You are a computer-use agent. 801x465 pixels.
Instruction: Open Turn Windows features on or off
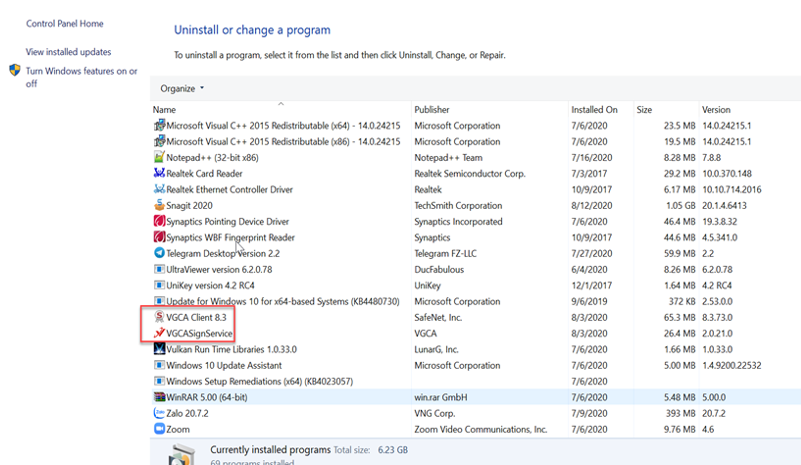(x=82, y=77)
